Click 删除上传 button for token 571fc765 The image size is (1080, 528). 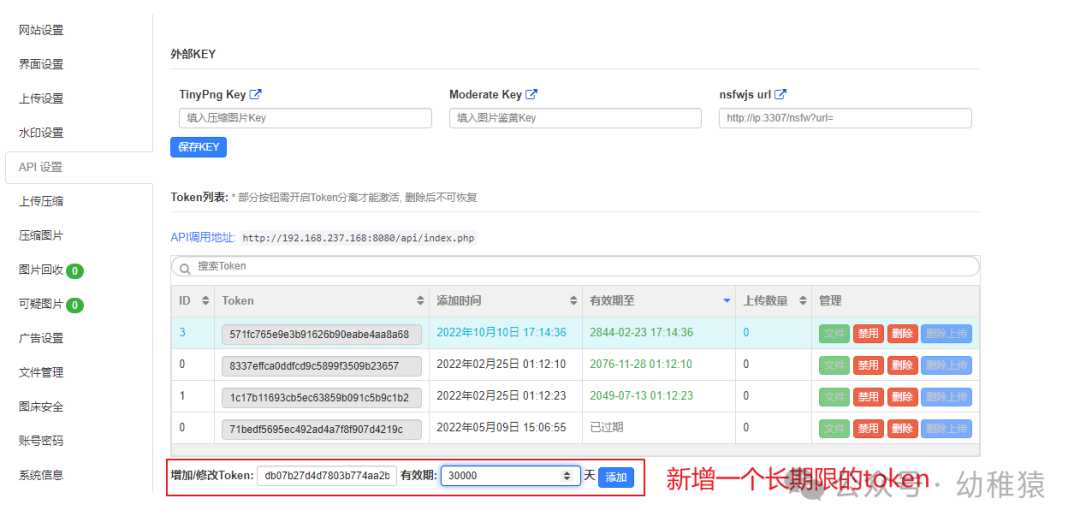[946, 334]
